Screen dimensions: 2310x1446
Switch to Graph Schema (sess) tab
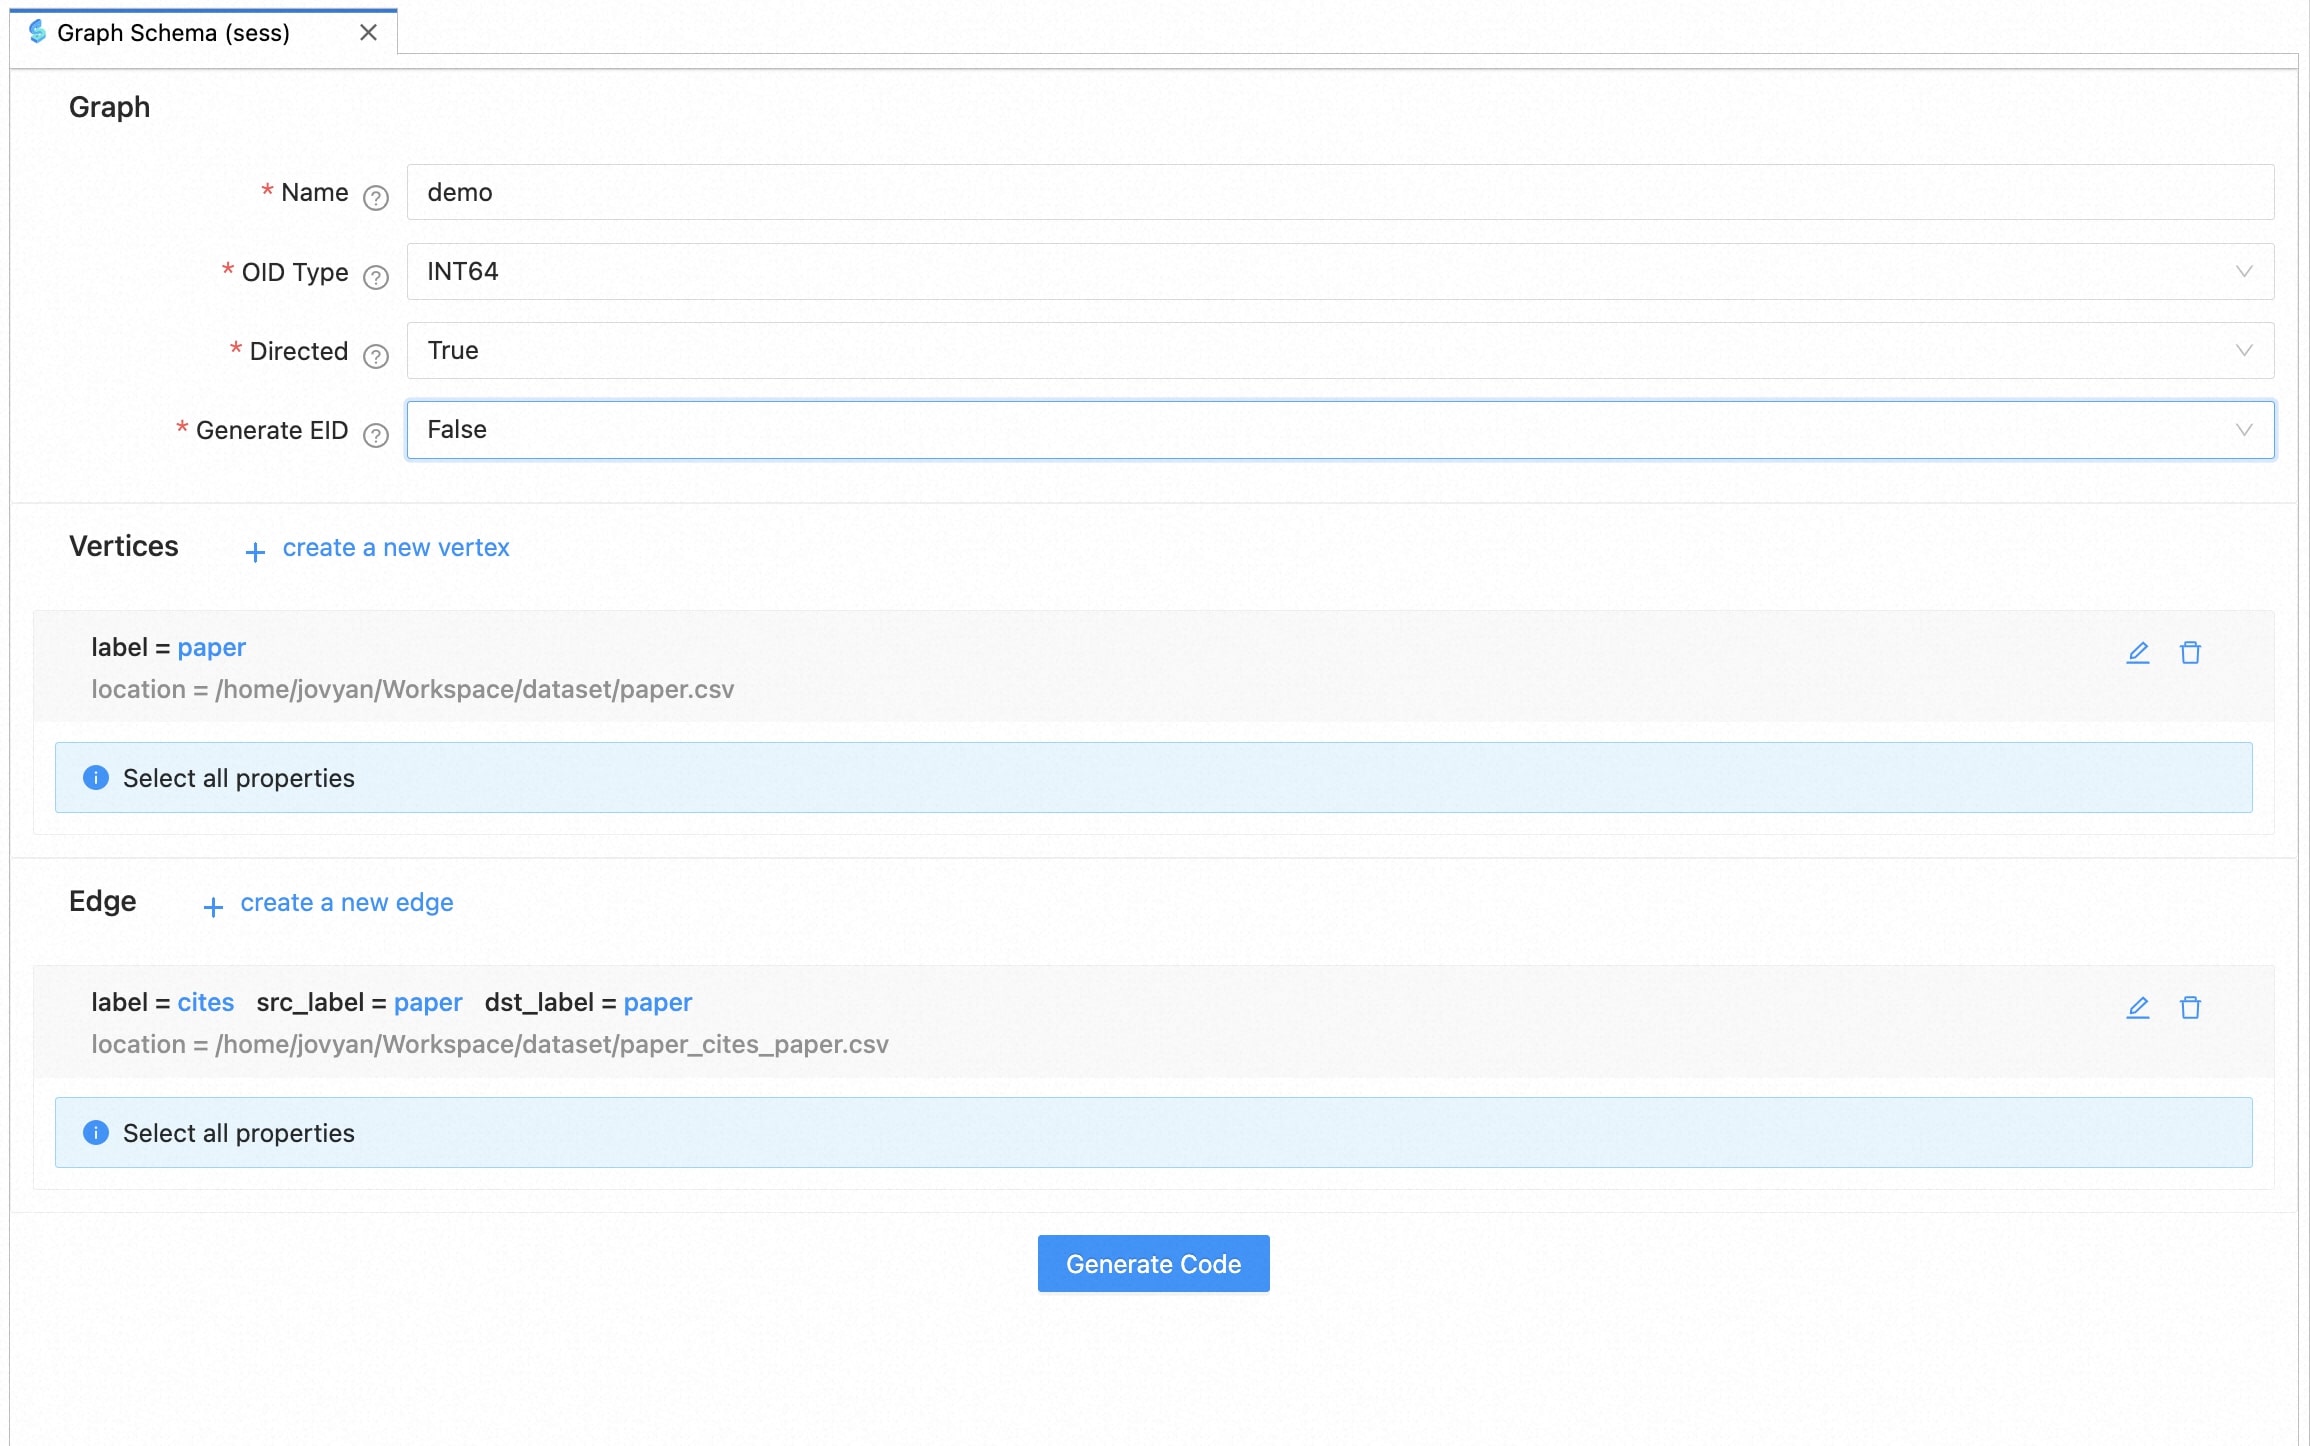(173, 33)
